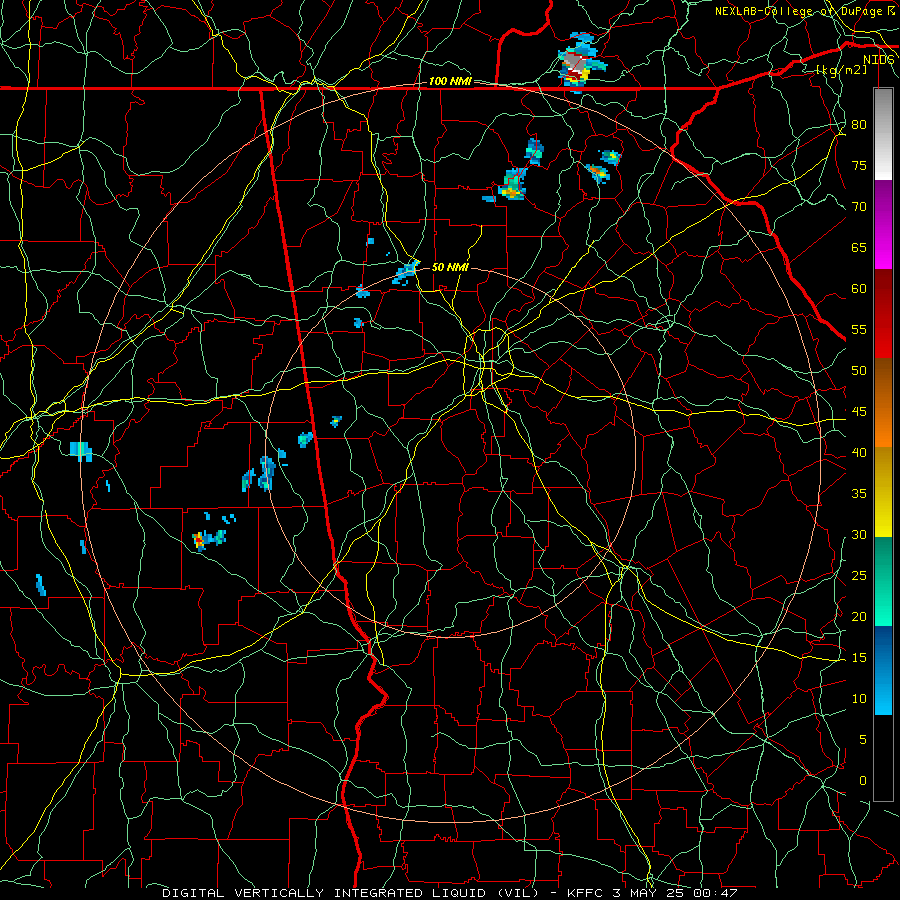Click the 0 value on the VIL scale
This screenshot has width=900, height=900.
tap(863, 781)
